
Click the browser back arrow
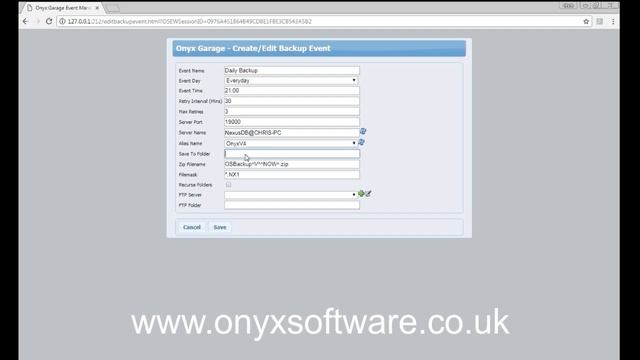(26, 21)
